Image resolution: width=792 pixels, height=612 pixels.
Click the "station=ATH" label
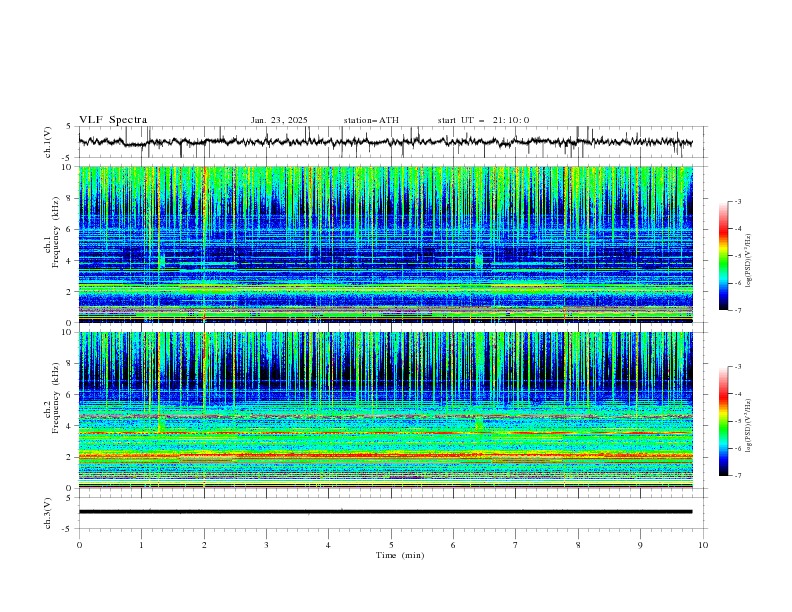[371, 120]
